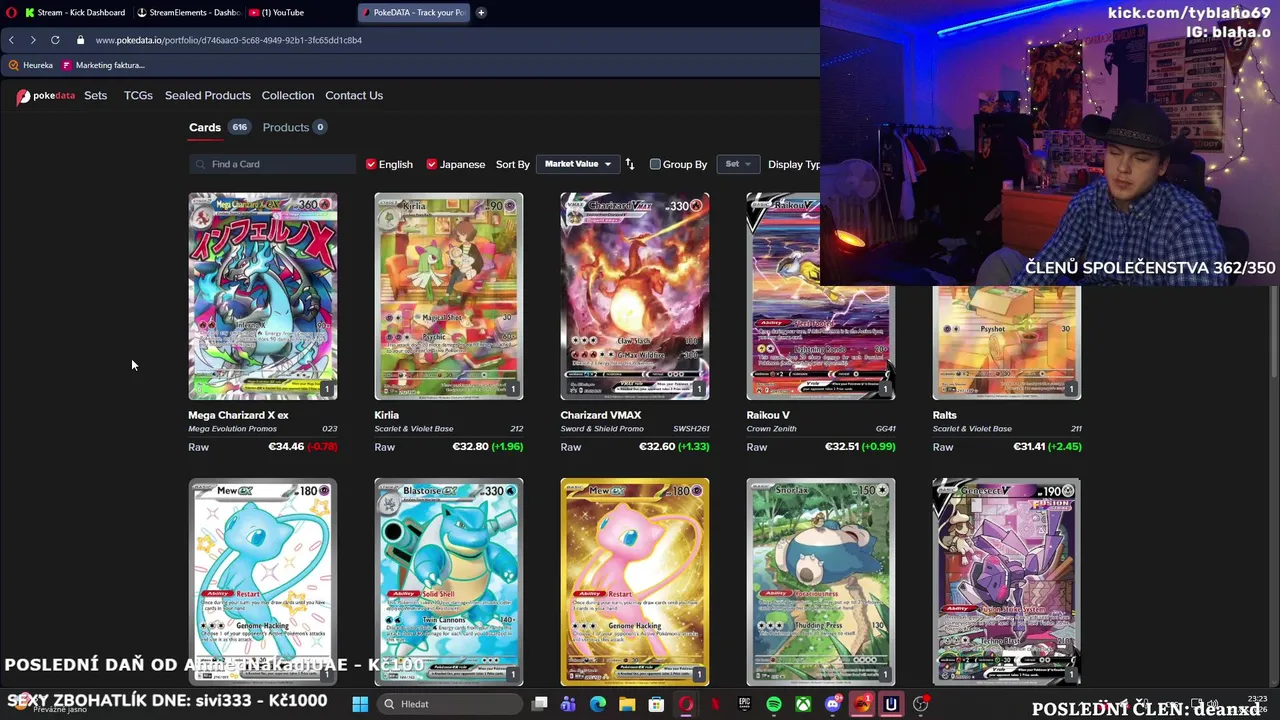Launch Microsoft Edge from the taskbar
This screenshot has width=1280, height=720.
coord(598,704)
